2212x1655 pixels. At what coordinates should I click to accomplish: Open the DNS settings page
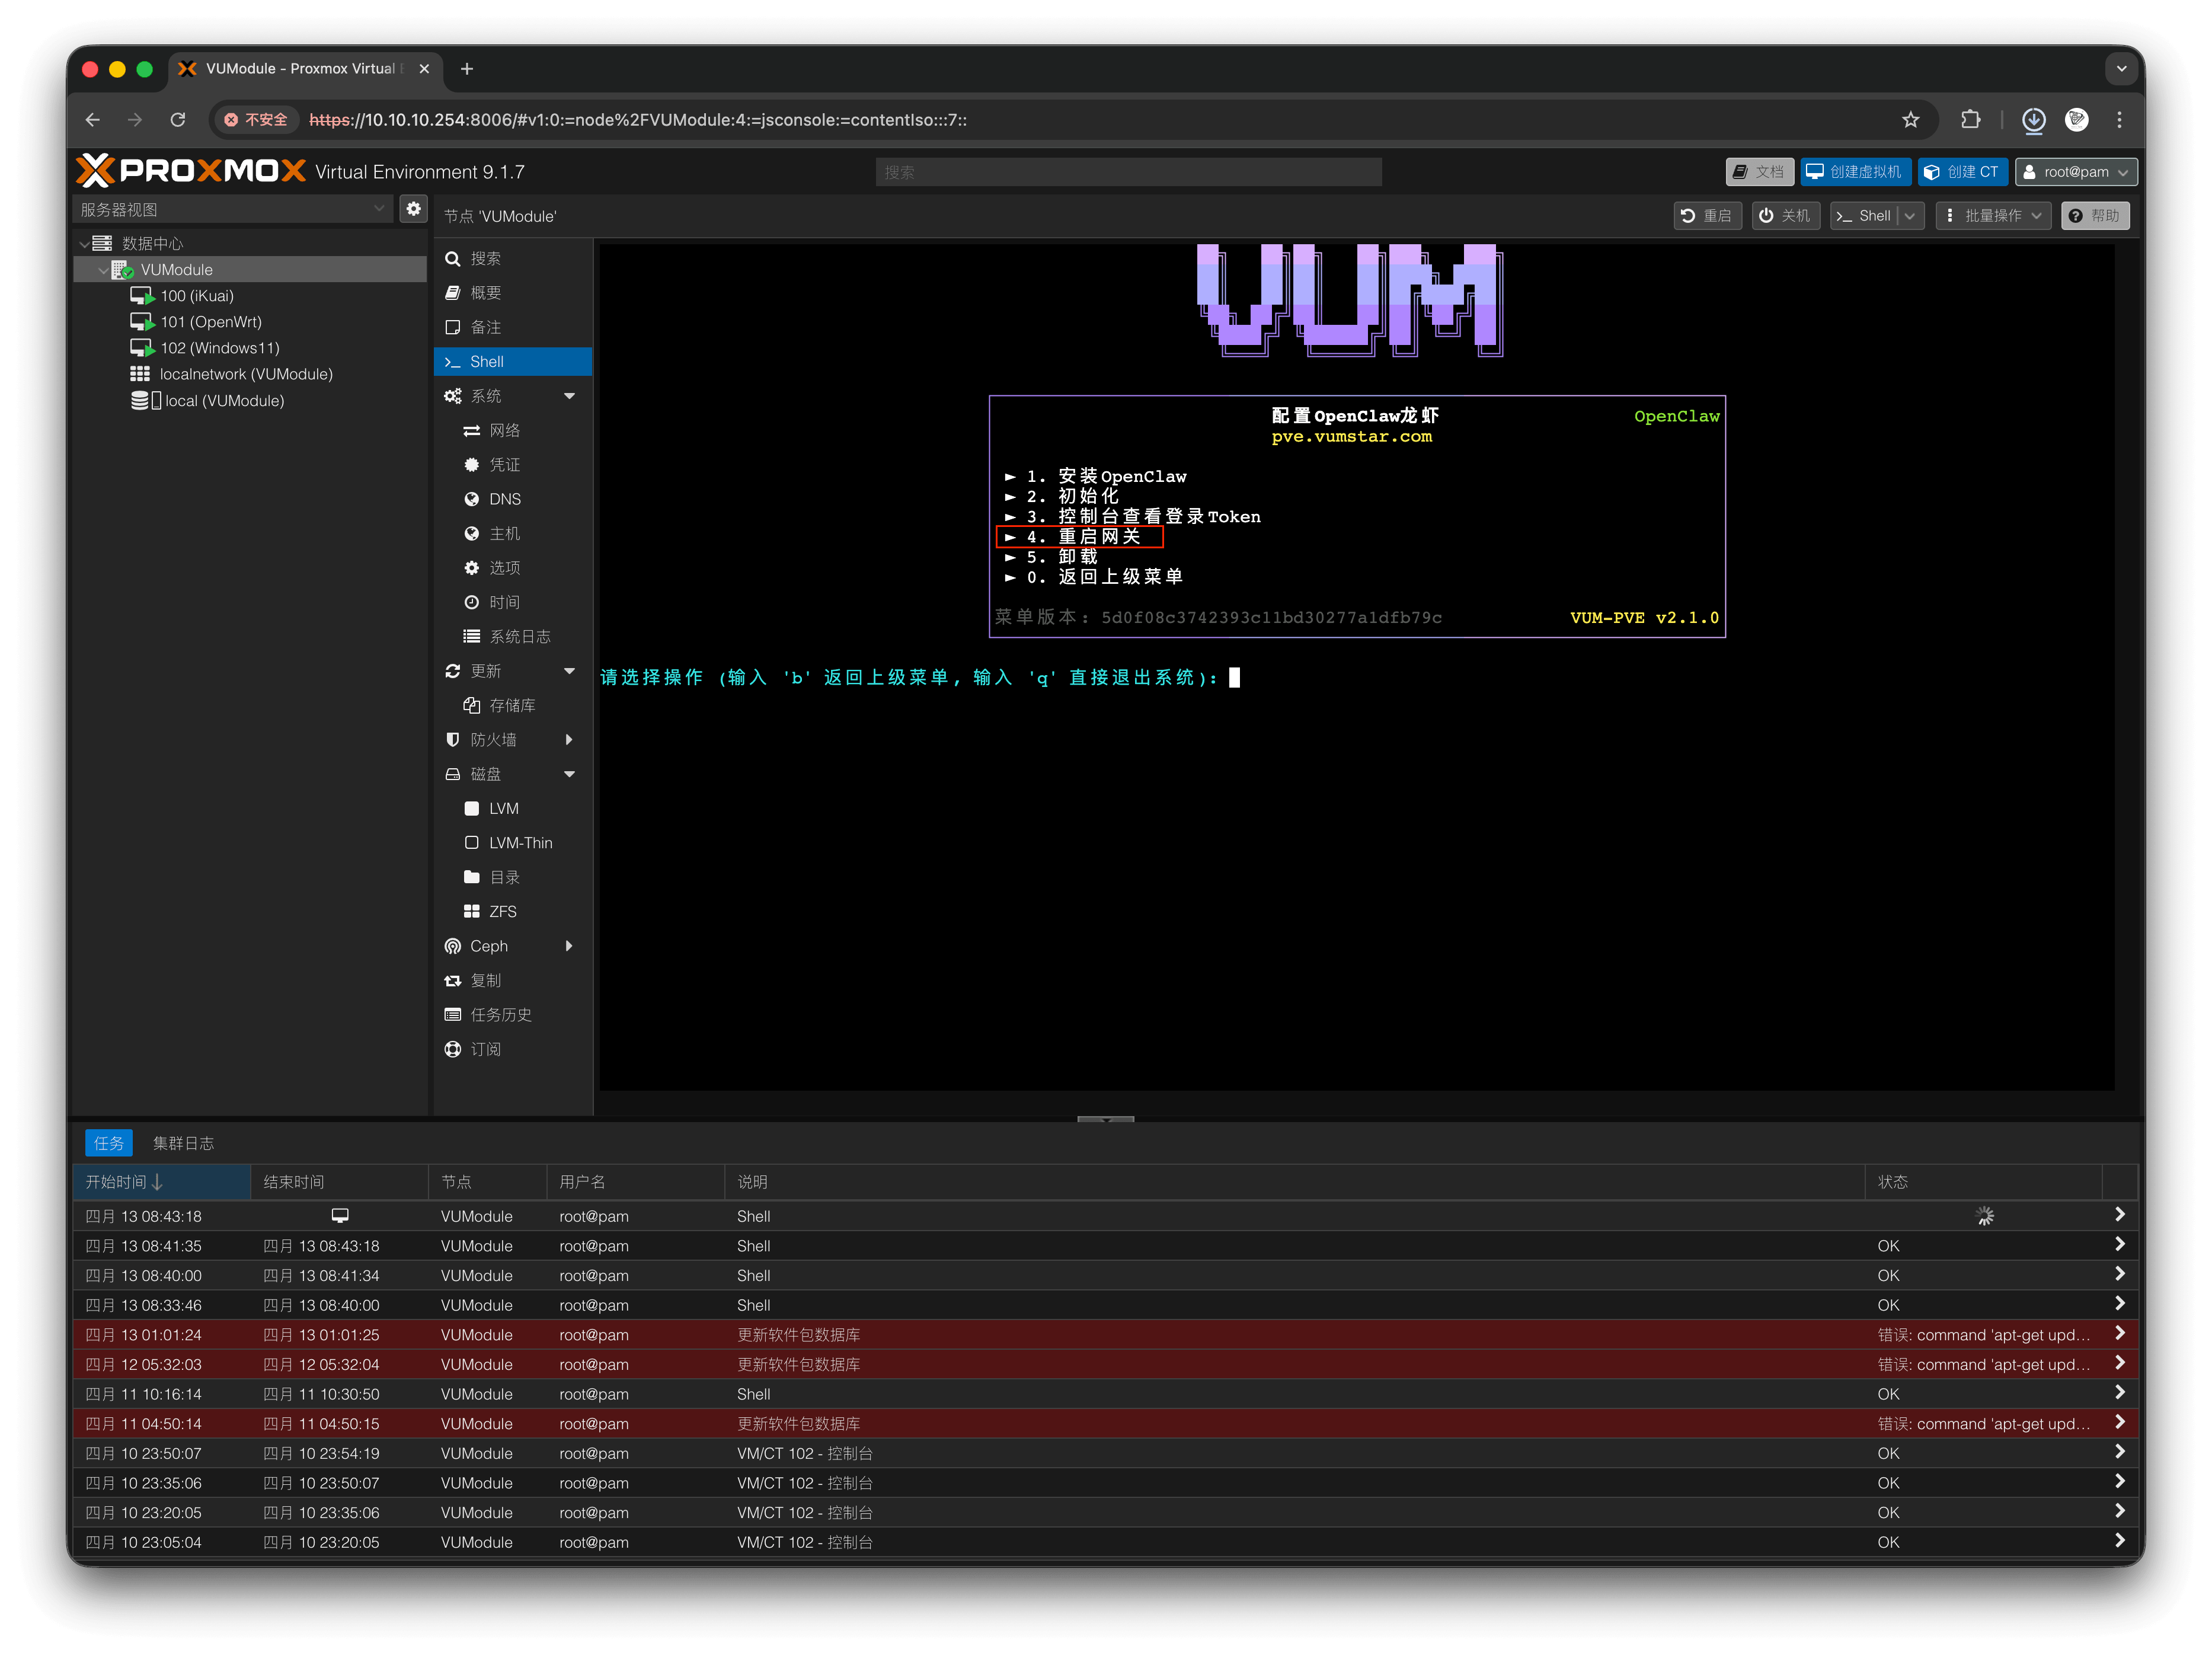pos(513,499)
